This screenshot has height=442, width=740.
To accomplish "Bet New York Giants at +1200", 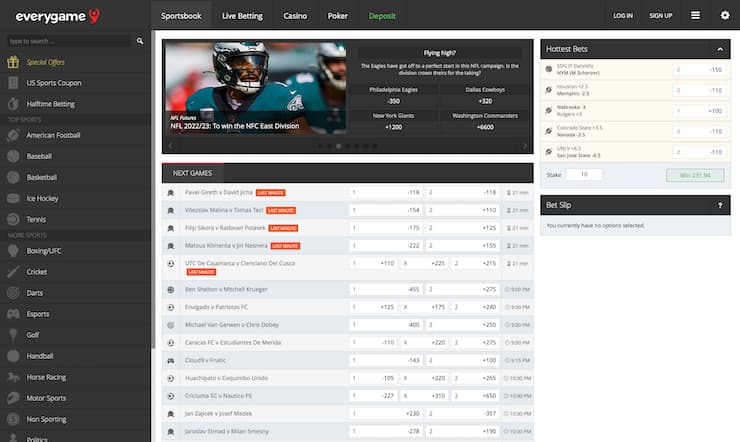I will [394, 127].
